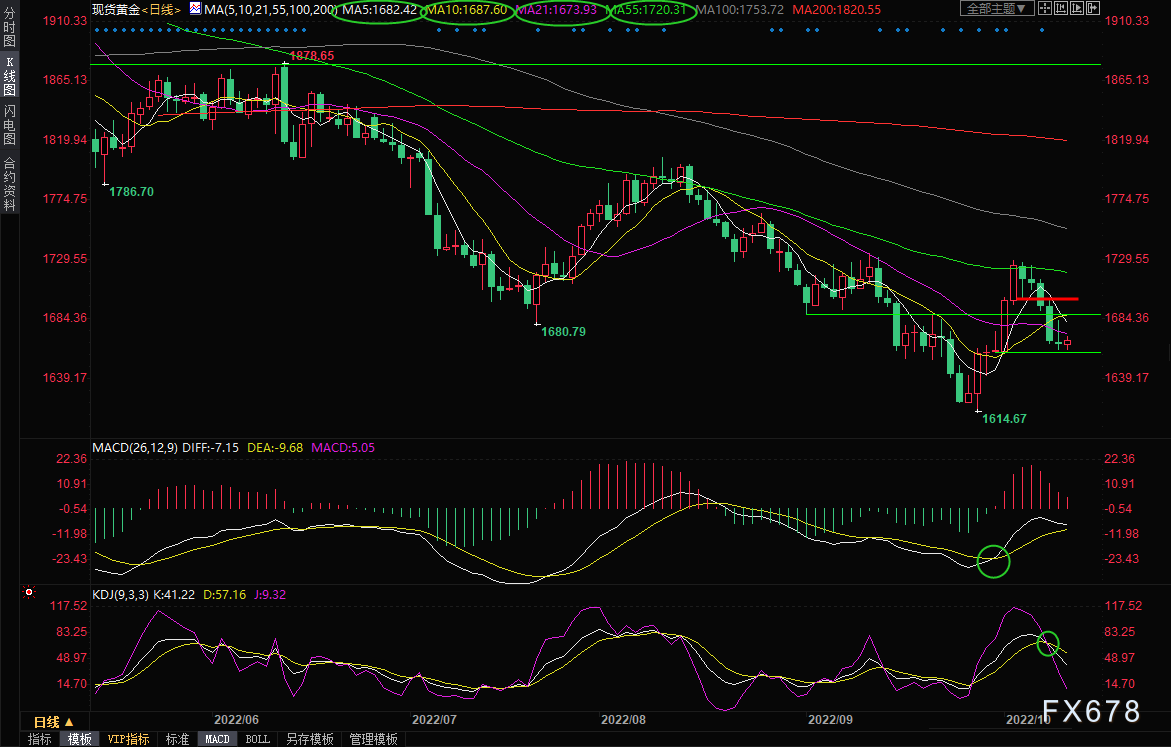Click the MA5:1682.42 value
This screenshot has width=1171, height=747.
coord(379,10)
